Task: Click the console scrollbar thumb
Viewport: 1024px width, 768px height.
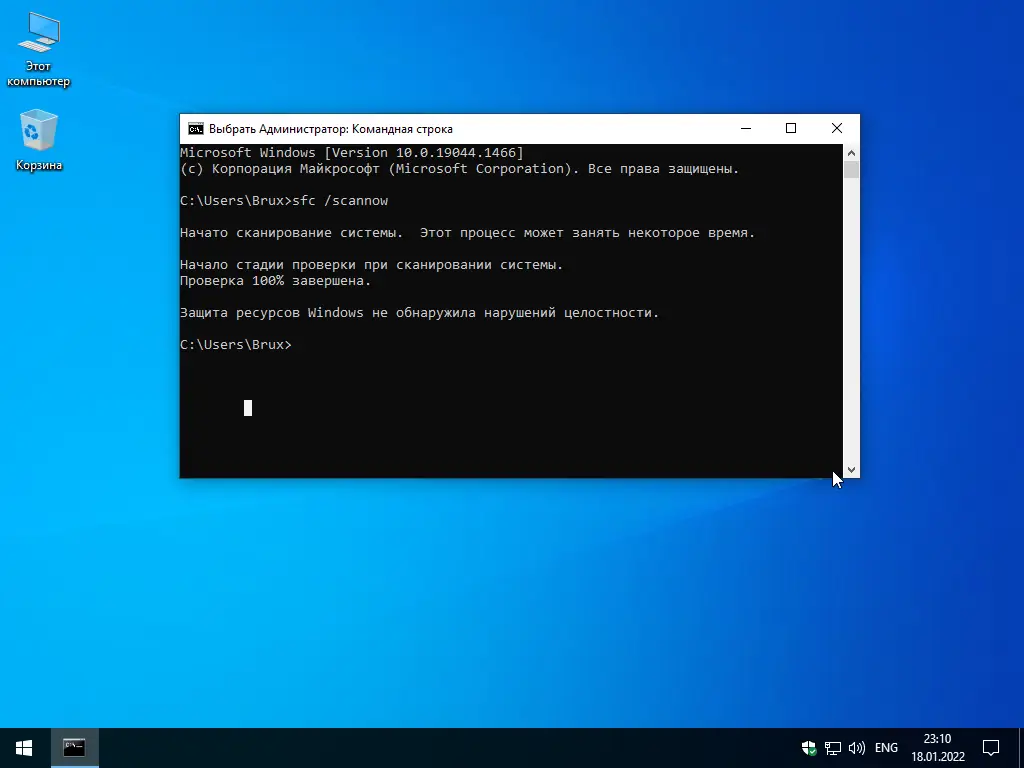Action: [851, 170]
